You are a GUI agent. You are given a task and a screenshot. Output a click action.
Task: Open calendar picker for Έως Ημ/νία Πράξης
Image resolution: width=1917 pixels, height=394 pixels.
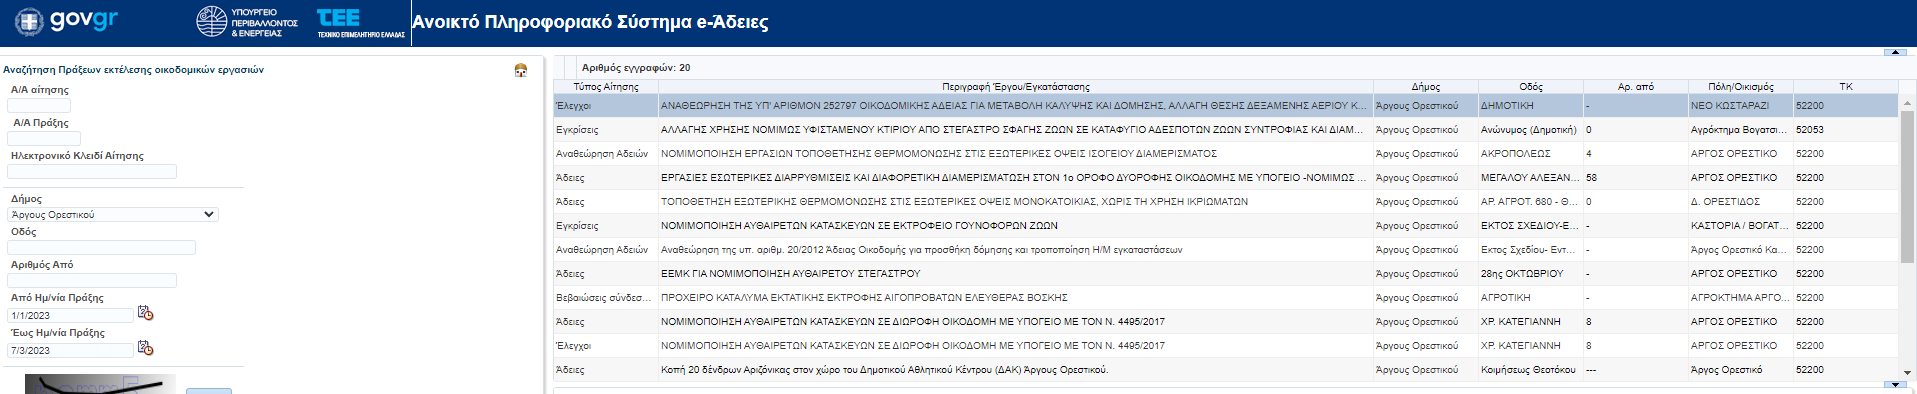point(145,348)
